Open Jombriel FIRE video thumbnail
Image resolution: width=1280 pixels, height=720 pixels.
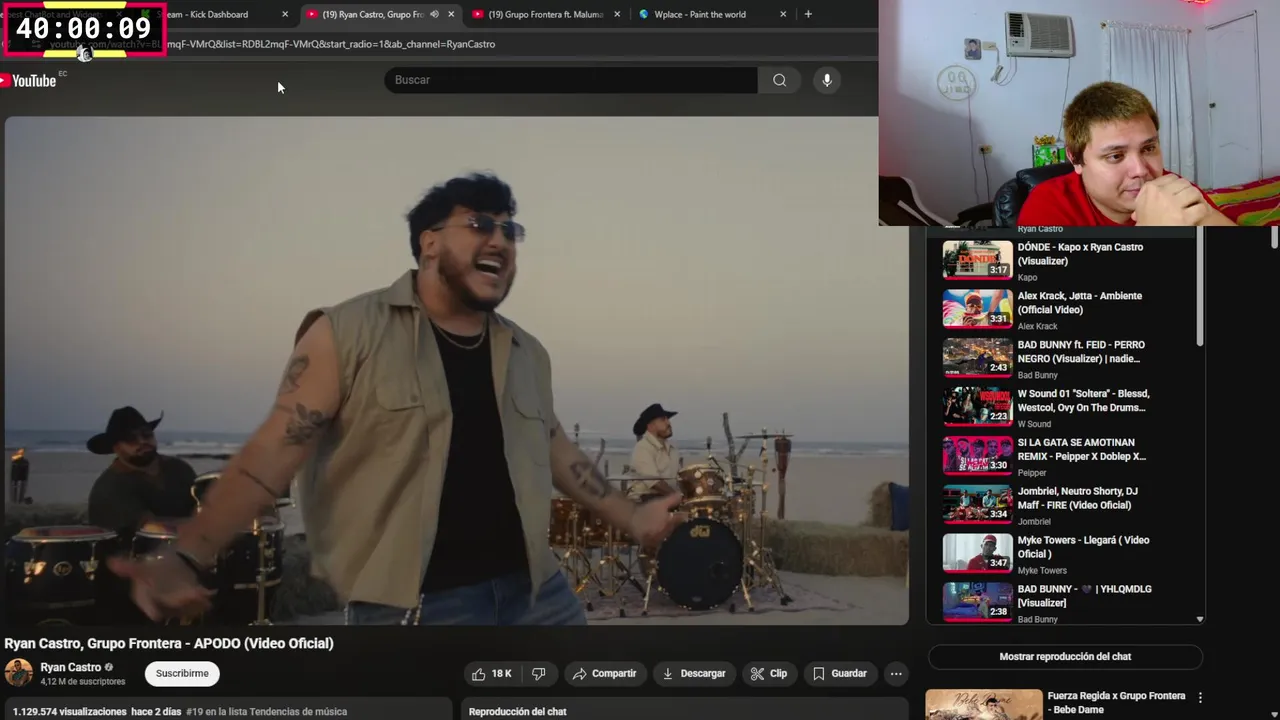(x=977, y=505)
